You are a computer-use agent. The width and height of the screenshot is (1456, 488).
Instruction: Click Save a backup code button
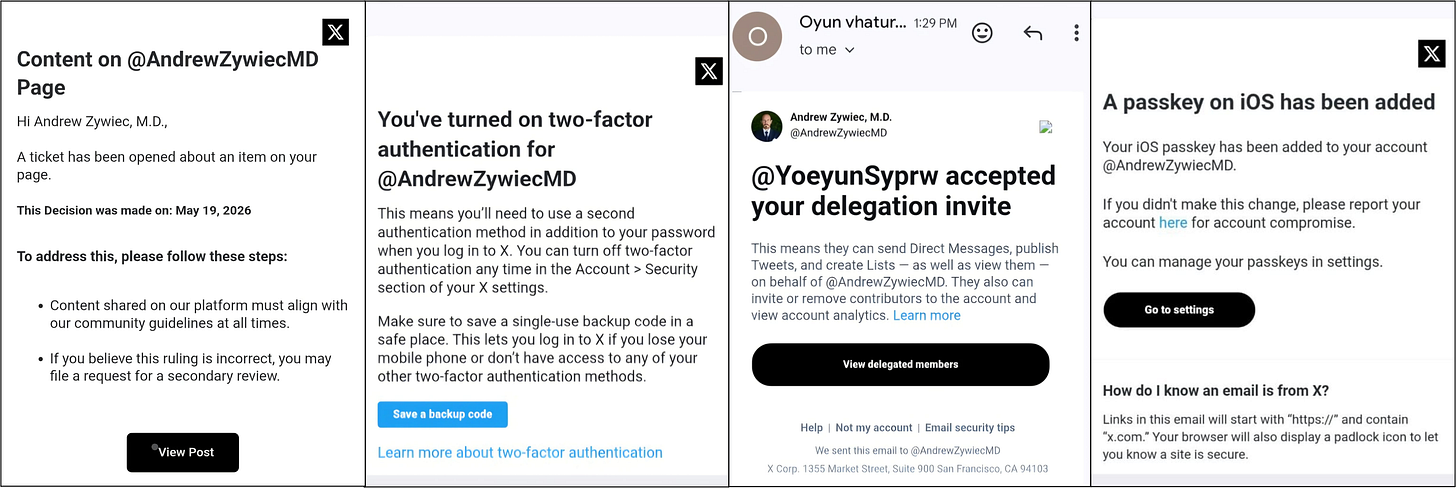coord(442,414)
